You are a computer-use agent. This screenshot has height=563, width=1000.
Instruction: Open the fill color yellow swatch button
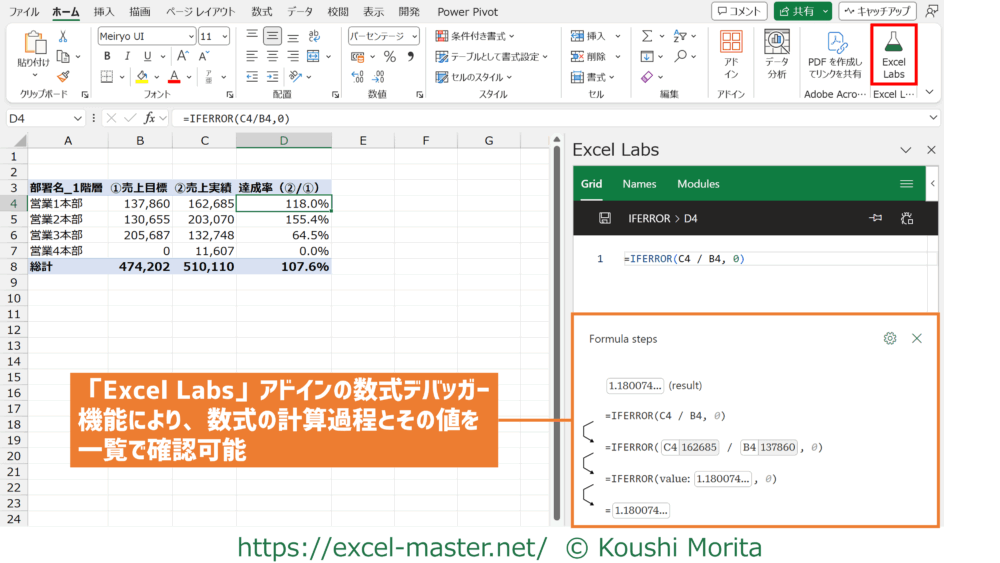[142, 76]
